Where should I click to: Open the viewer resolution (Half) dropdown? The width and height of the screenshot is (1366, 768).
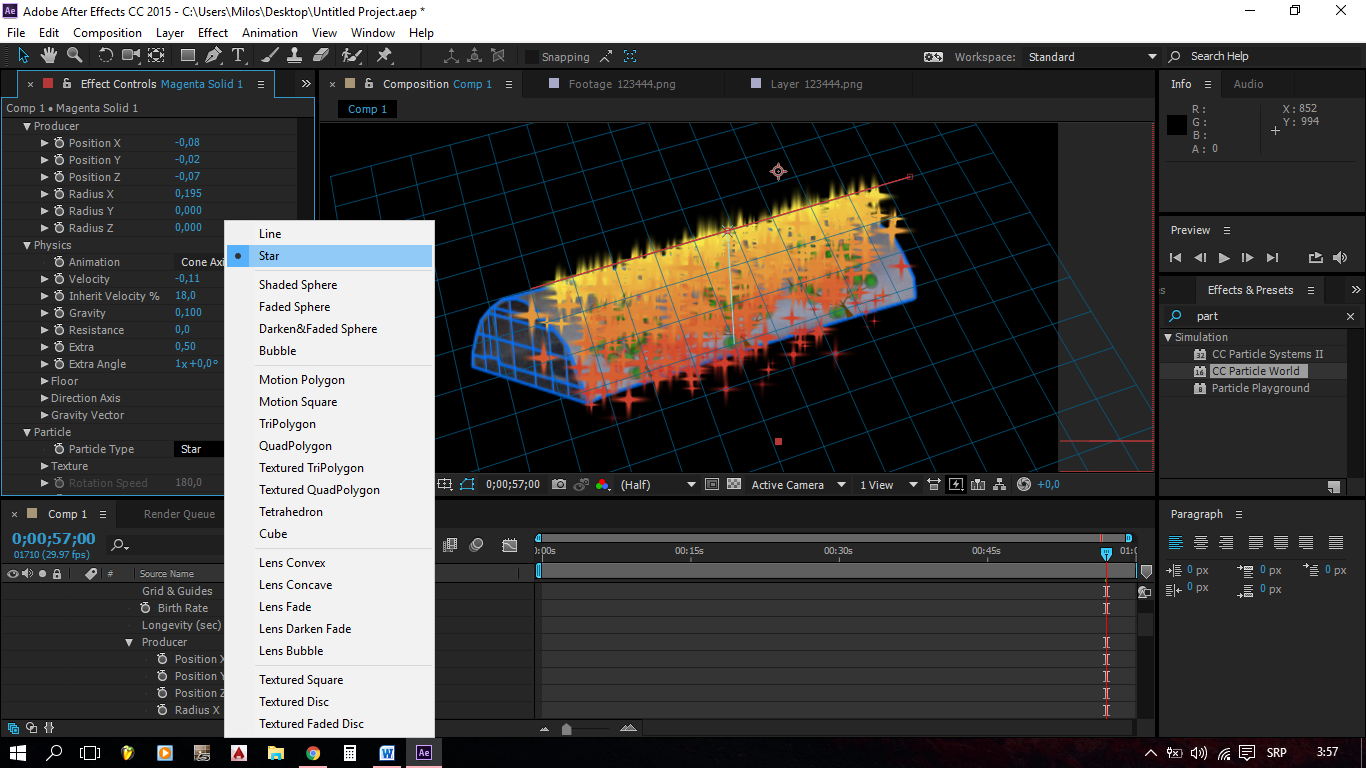pyautogui.click(x=657, y=485)
